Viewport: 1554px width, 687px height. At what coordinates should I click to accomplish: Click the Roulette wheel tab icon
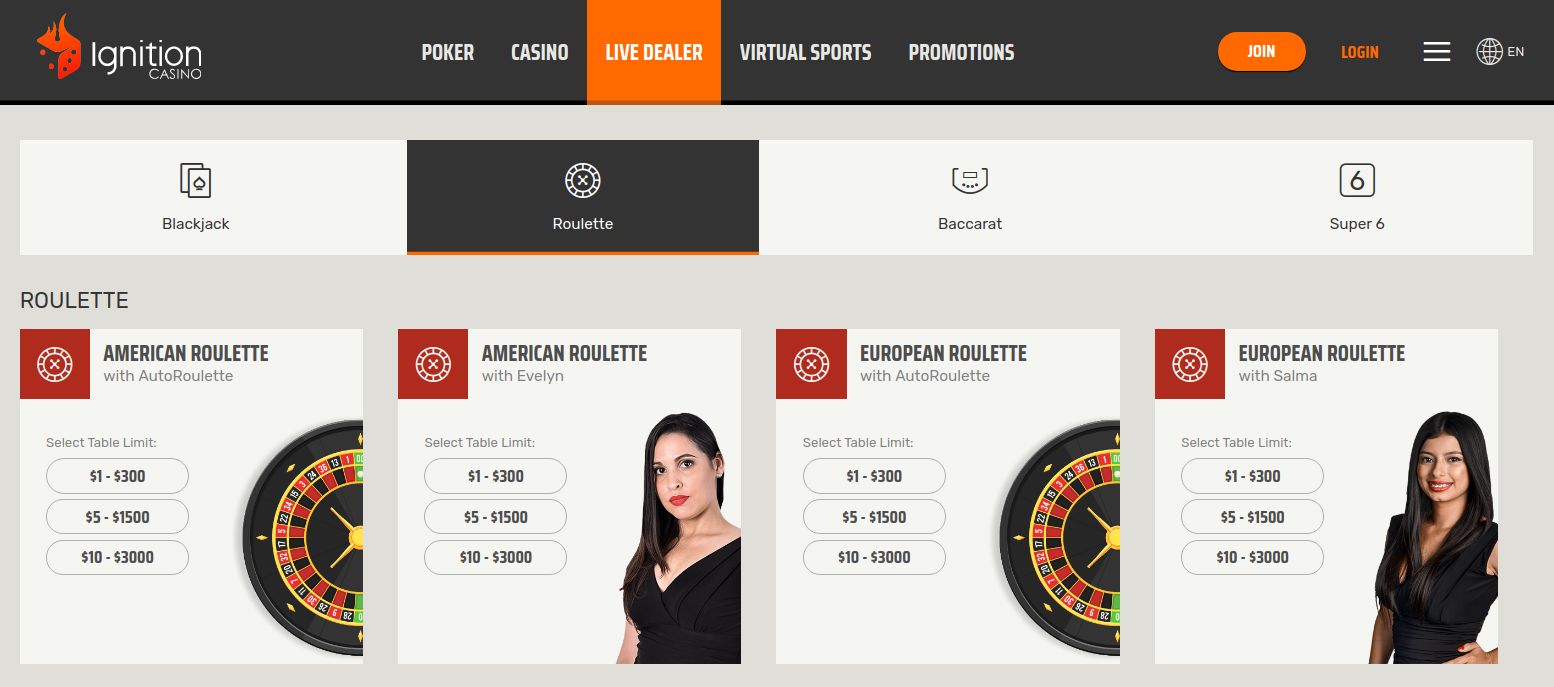(x=582, y=181)
